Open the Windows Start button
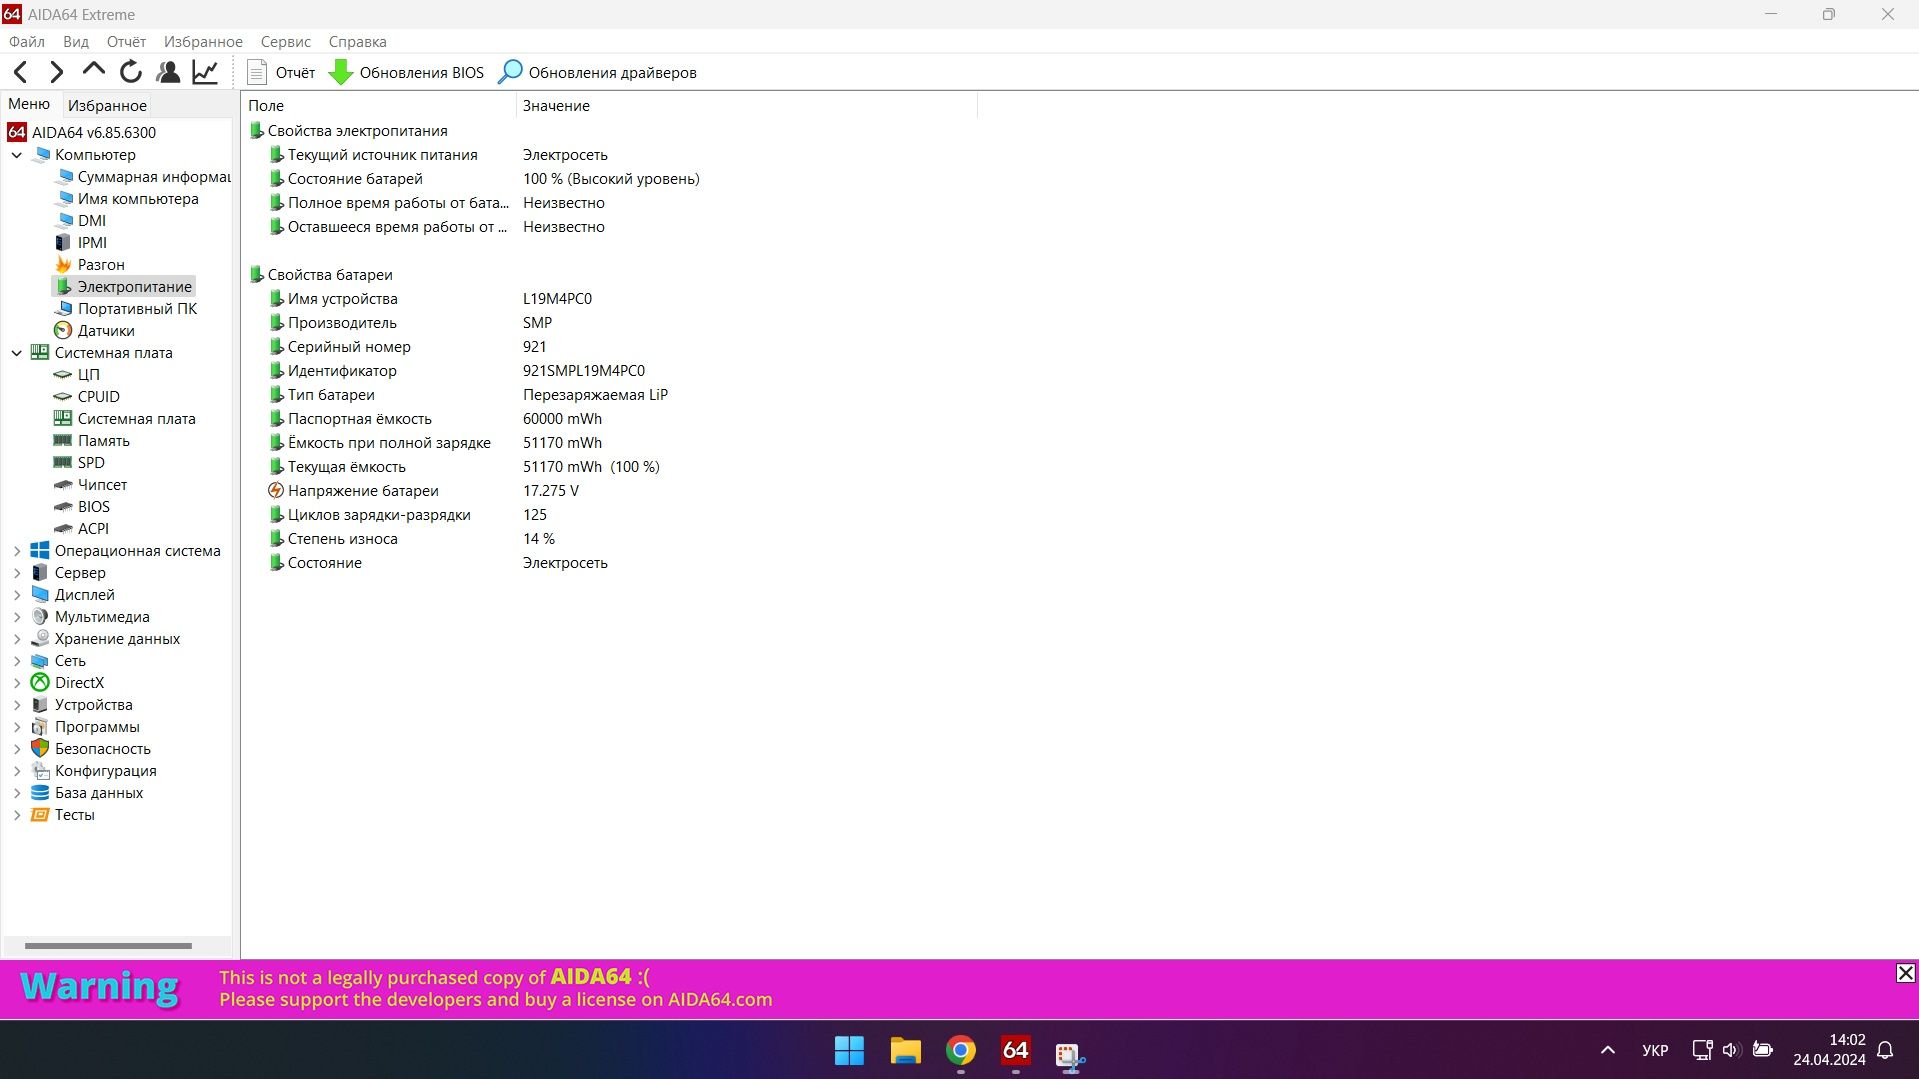This screenshot has width=1919, height=1079. (x=849, y=1051)
